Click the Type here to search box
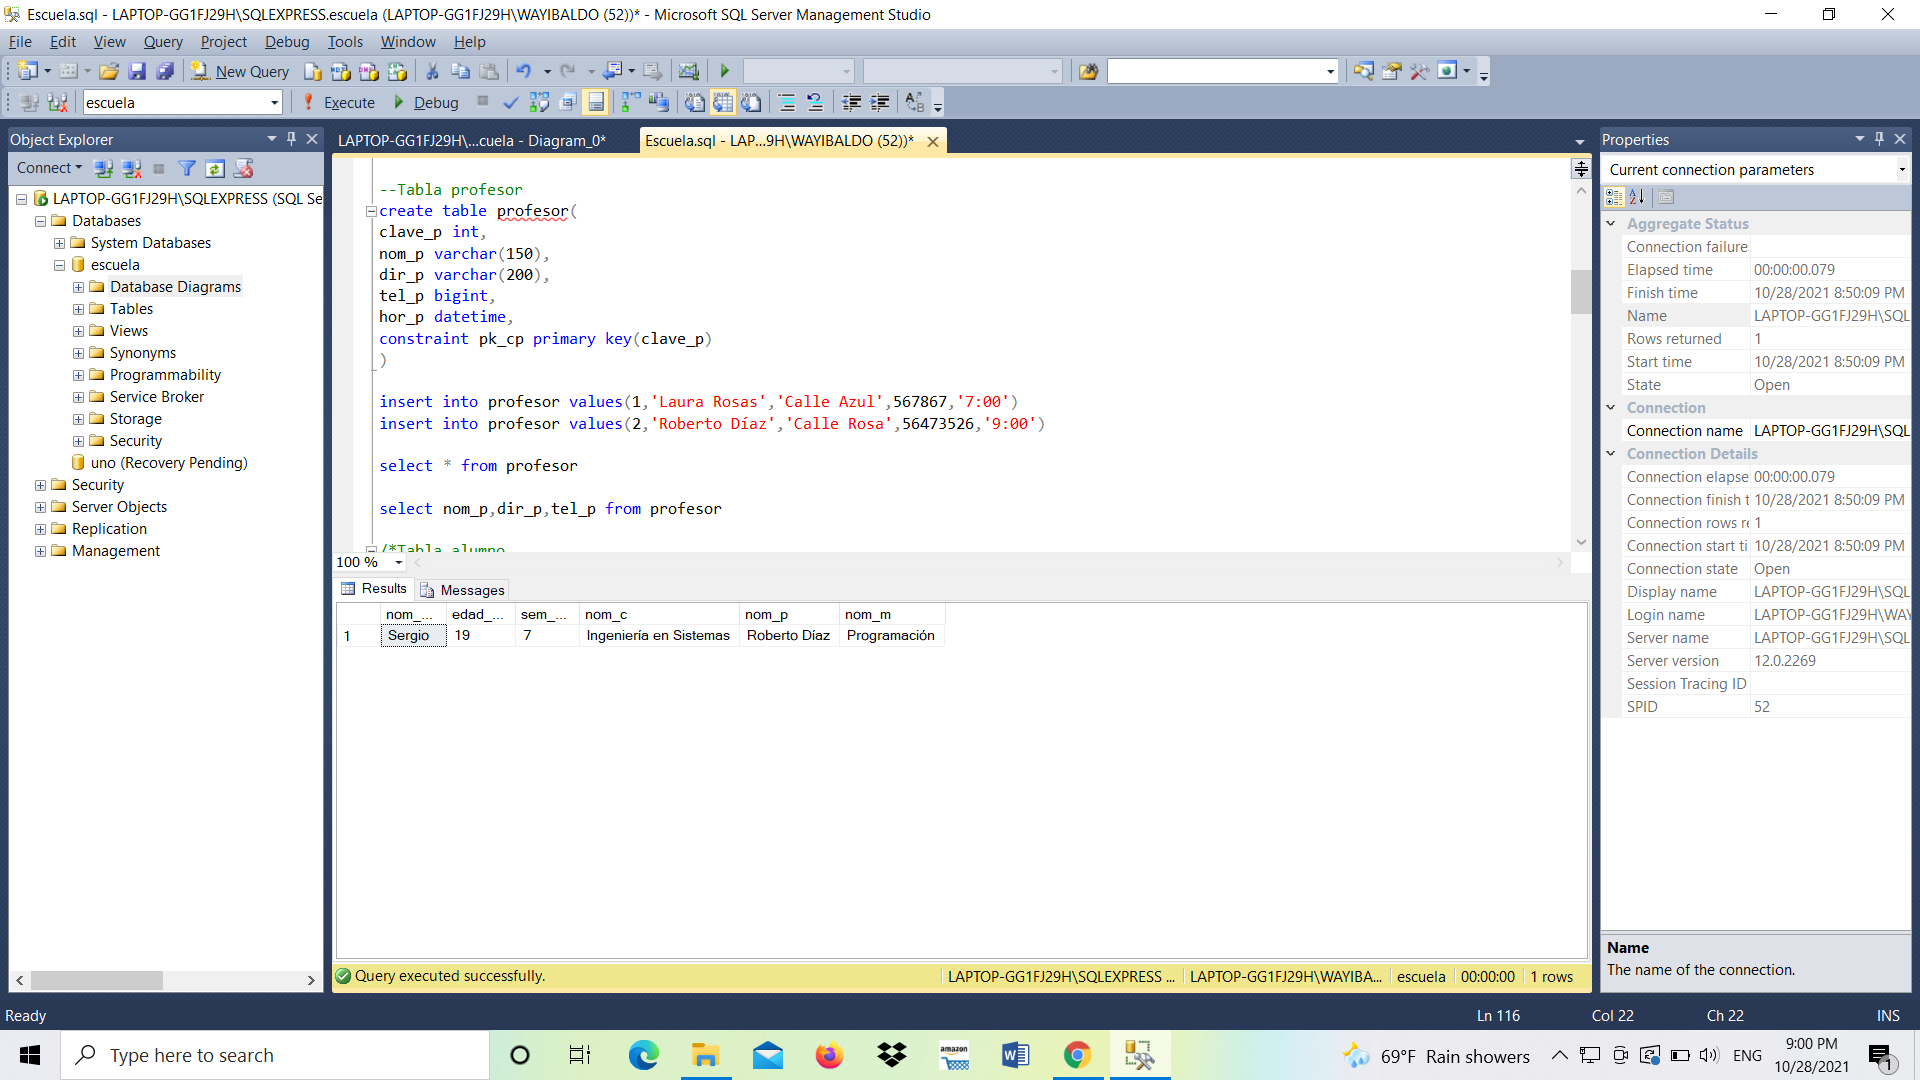This screenshot has height=1080, width=1920. coord(275,1055)
